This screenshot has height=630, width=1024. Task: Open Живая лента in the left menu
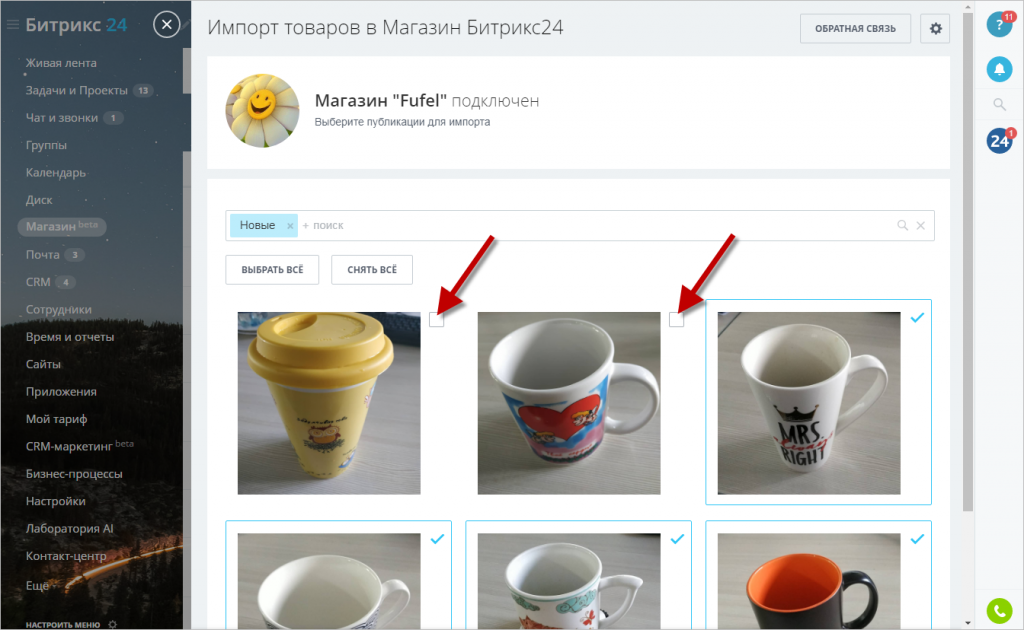coord(61,63)
